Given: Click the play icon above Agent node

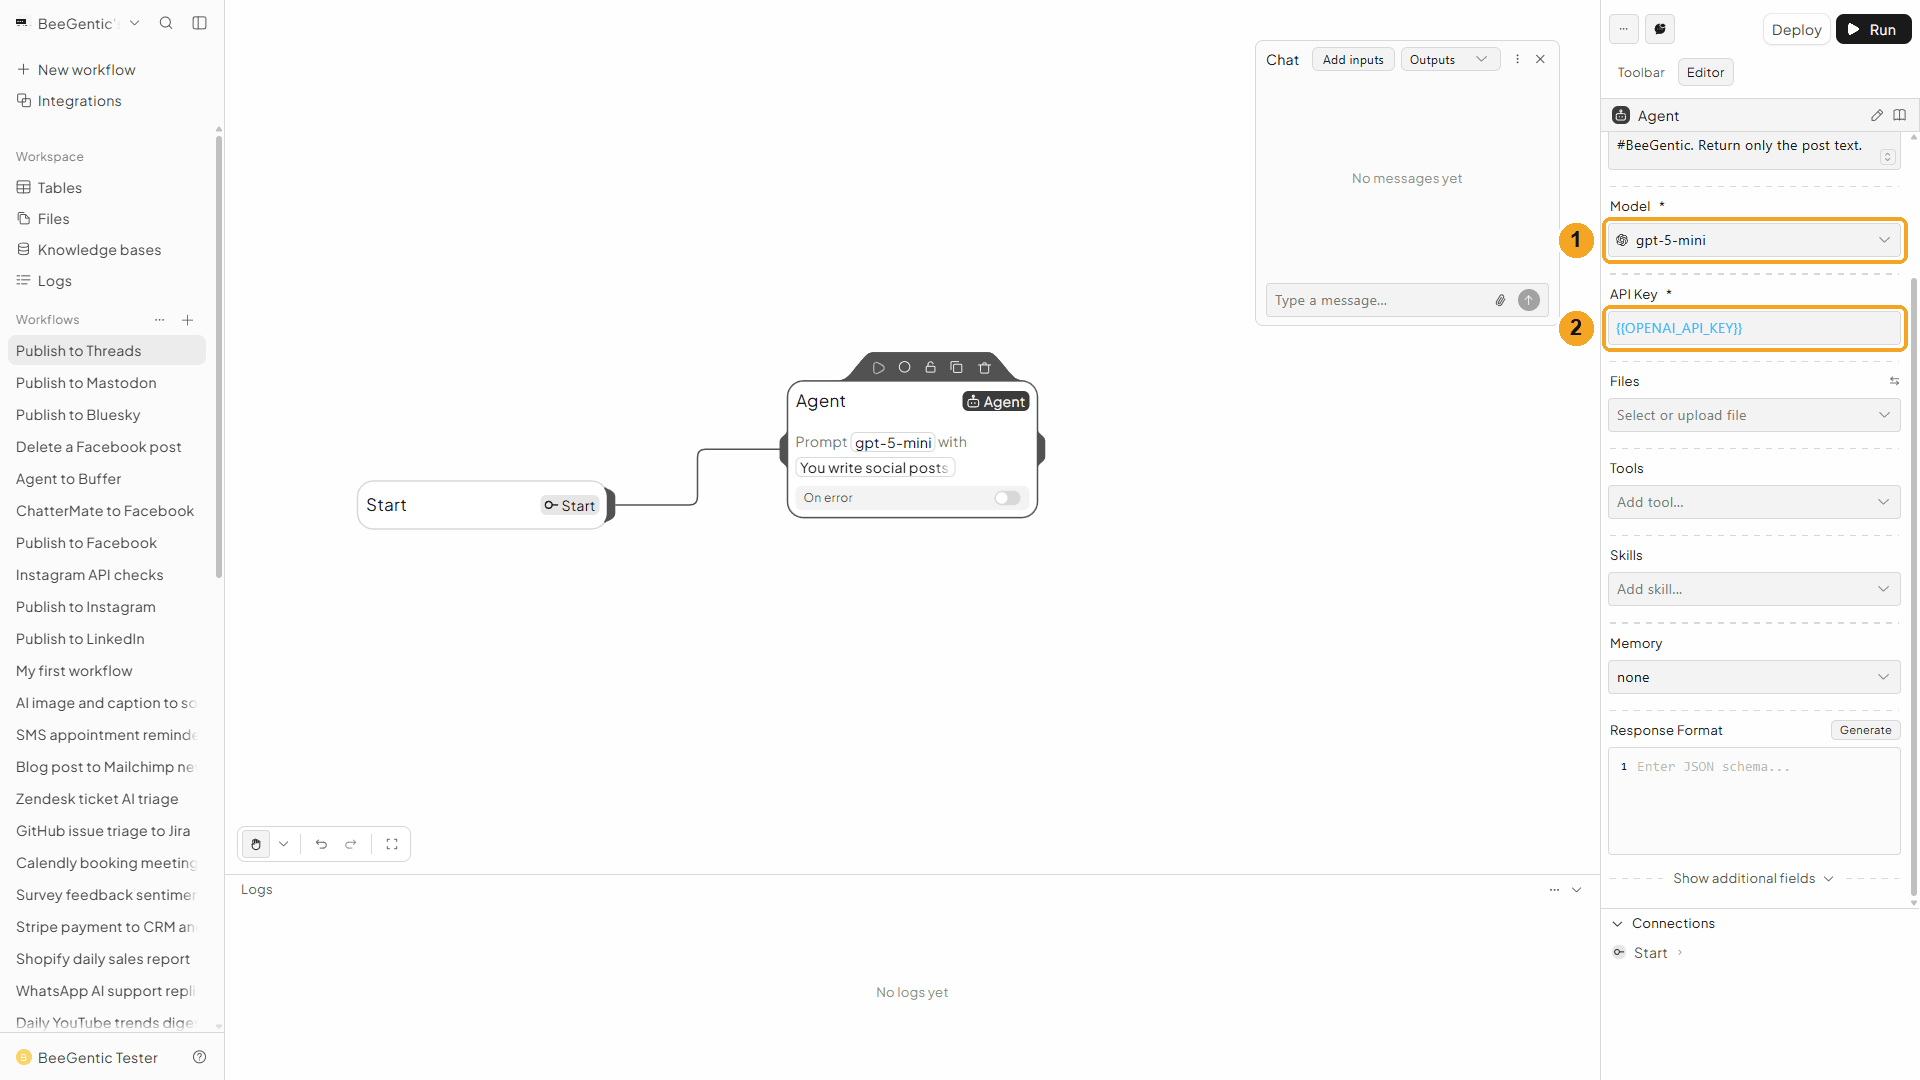Looking at the screenshot, I should 878,368.
